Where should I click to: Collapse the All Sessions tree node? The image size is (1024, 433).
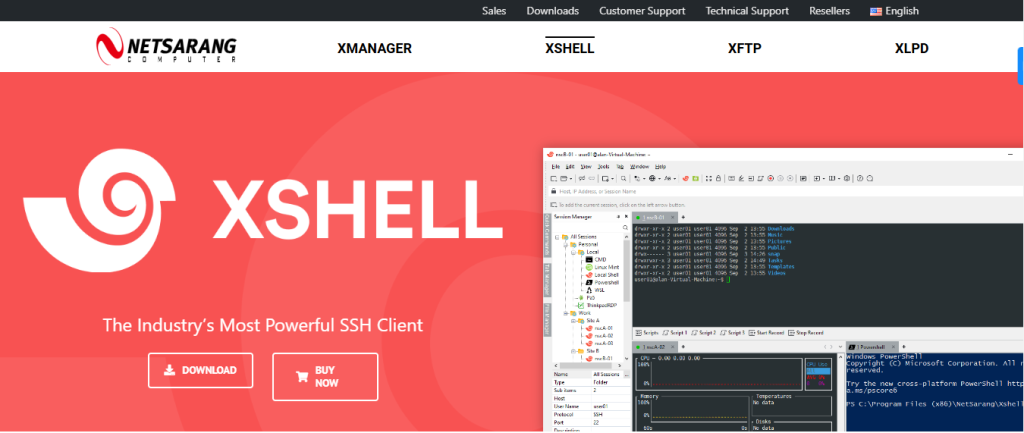[x=557, y=237]
